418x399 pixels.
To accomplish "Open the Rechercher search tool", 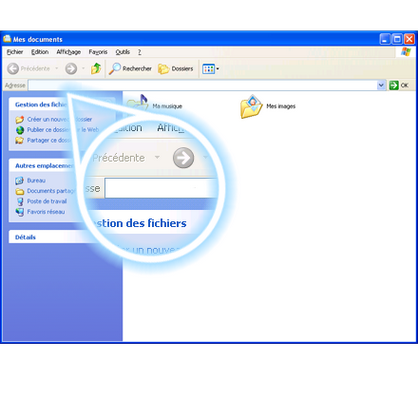I will (131, 69).
